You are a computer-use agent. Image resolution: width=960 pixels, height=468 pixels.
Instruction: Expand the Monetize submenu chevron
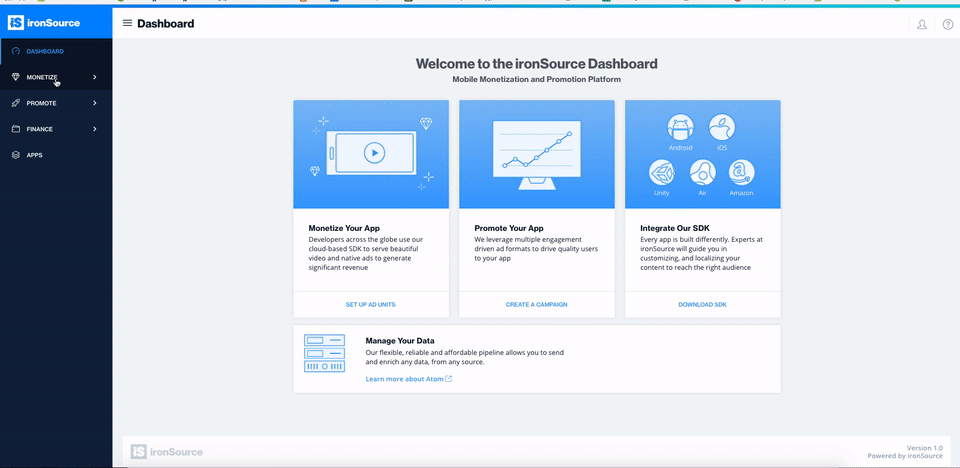pyautogui.click(x=95, y=77)
